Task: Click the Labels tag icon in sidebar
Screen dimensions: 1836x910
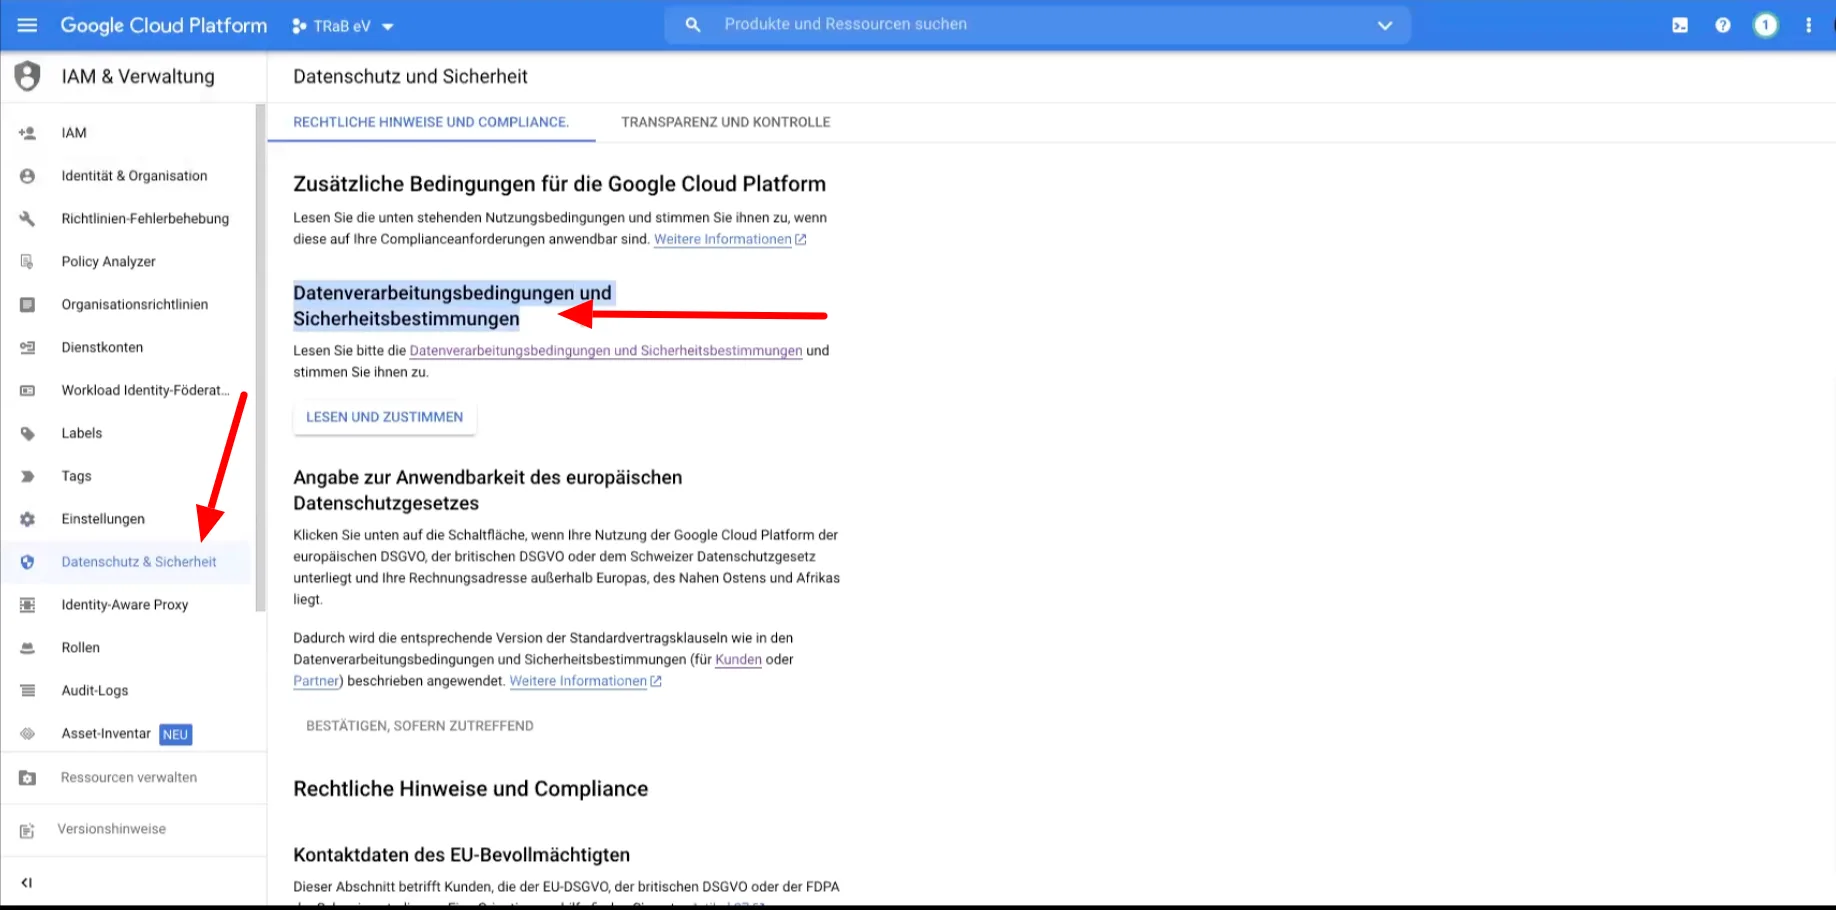Action: pos(27,433)
